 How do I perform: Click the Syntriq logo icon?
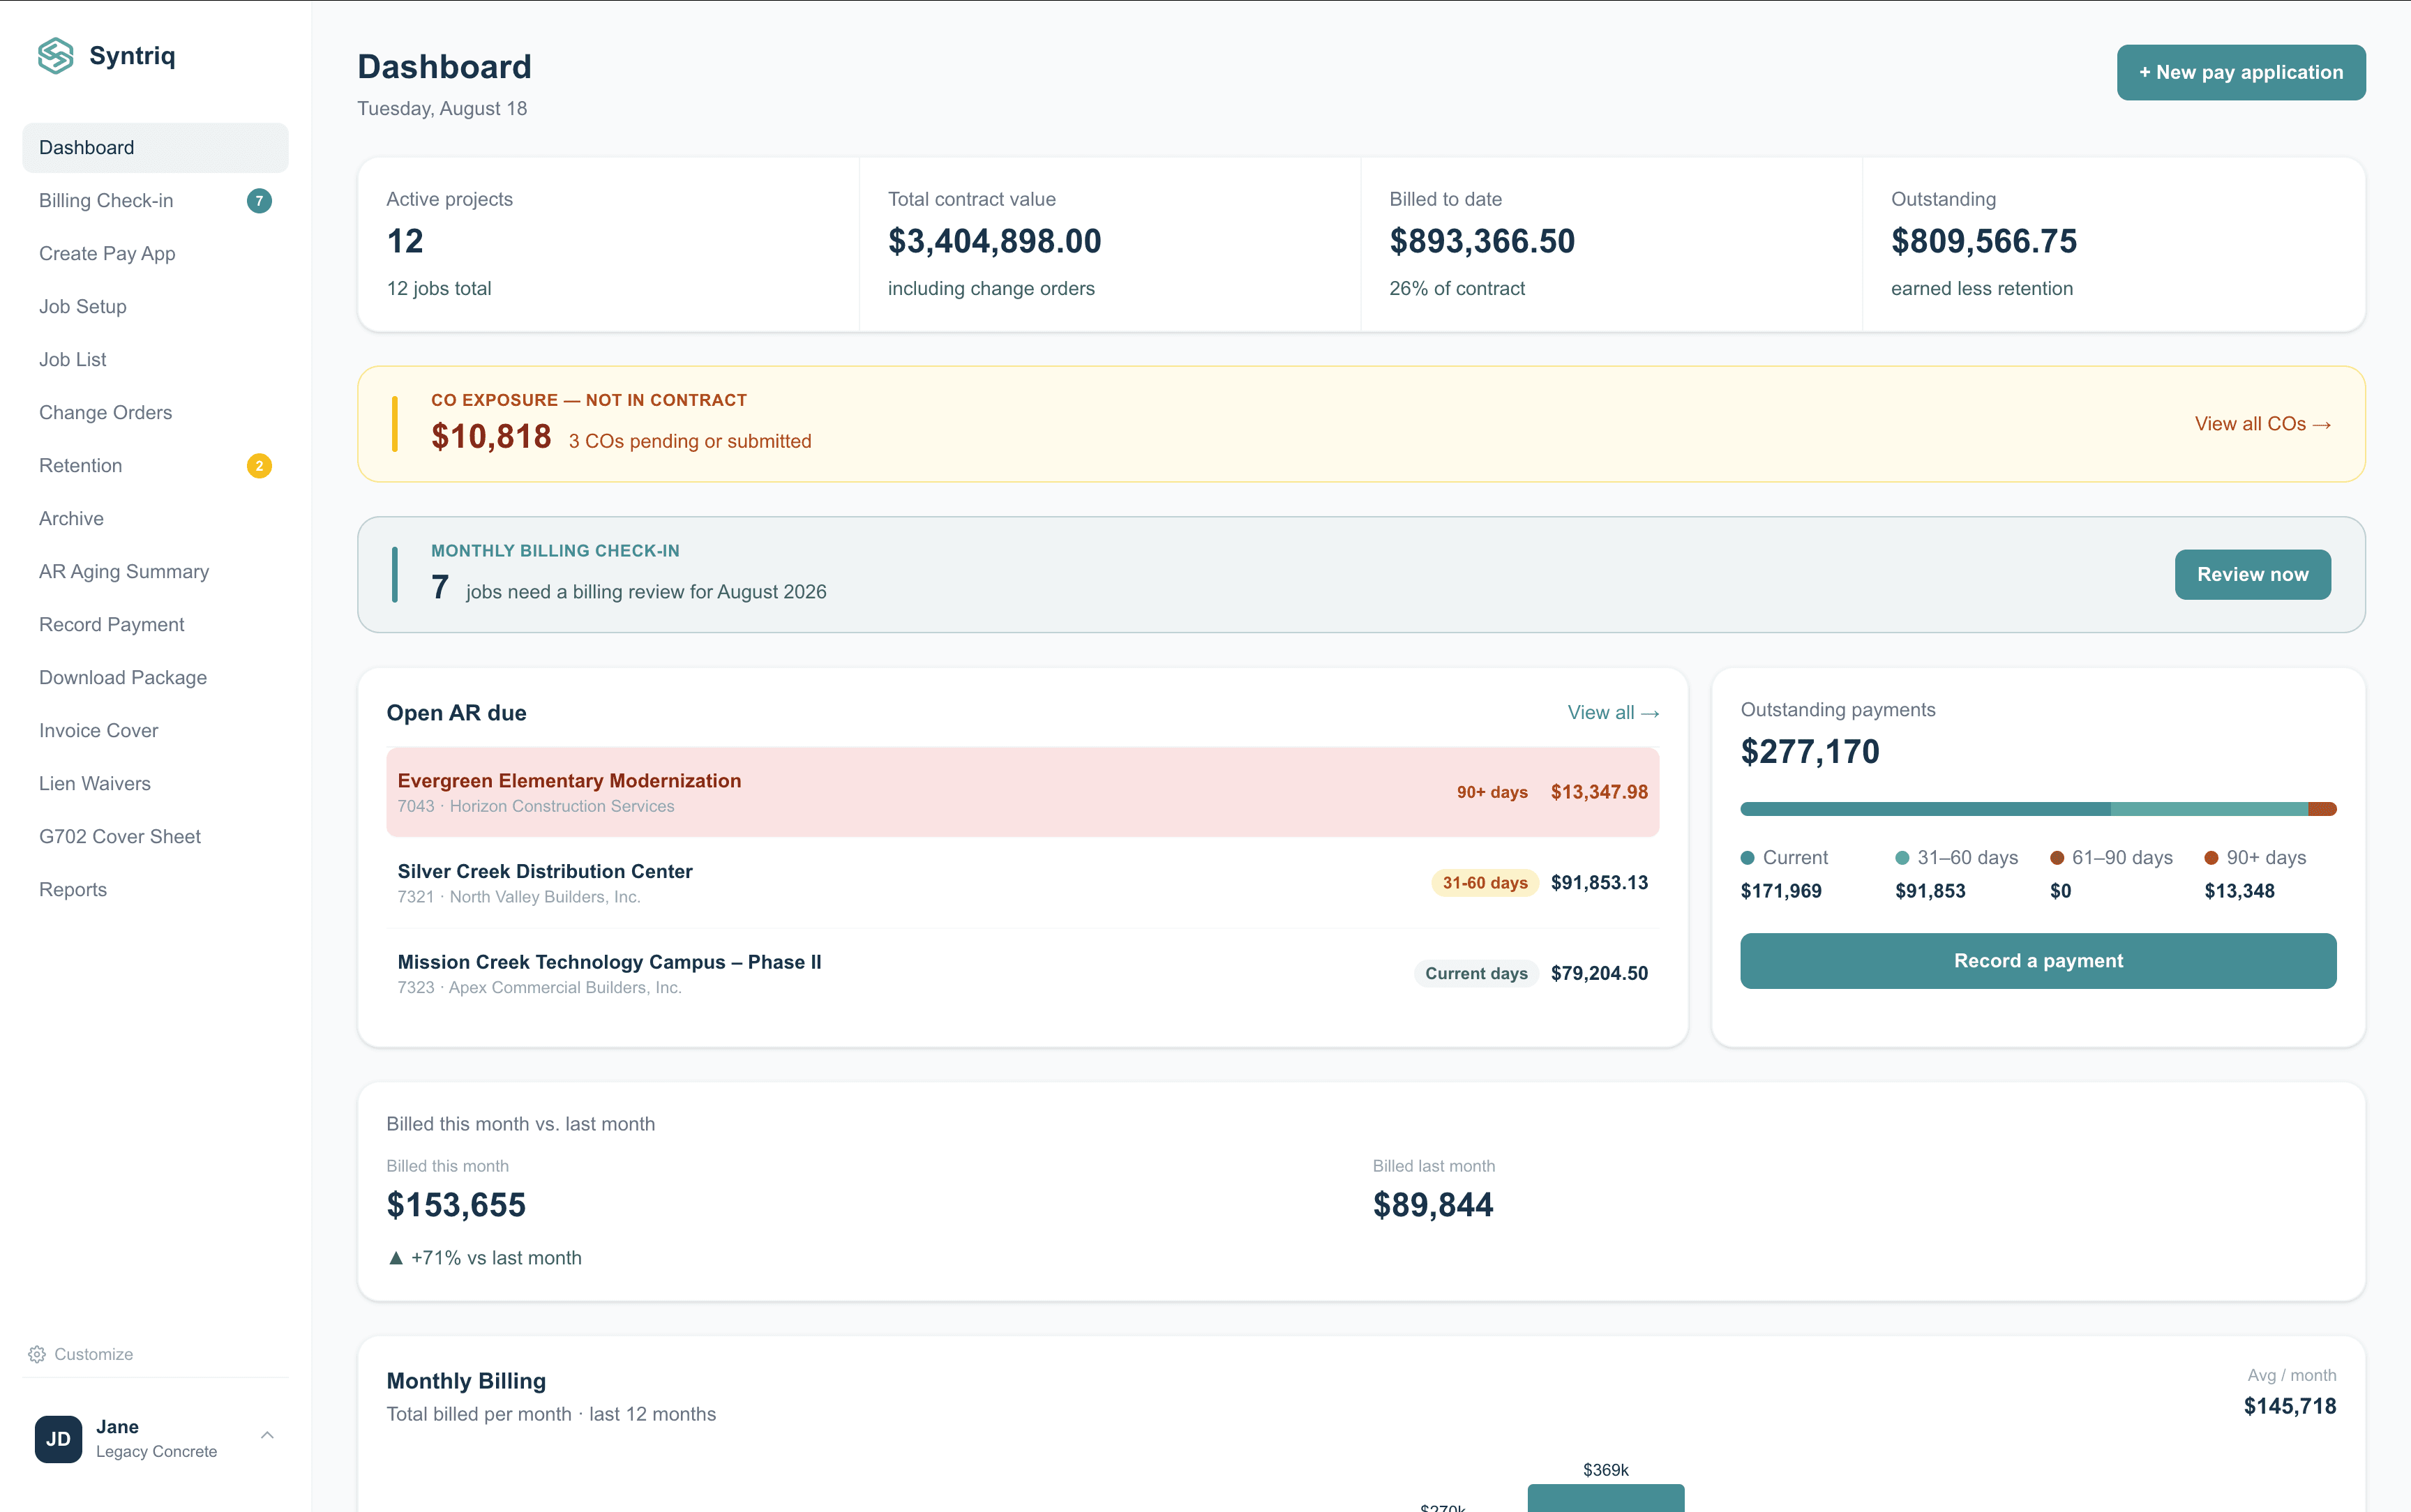[x=56, y=56]
